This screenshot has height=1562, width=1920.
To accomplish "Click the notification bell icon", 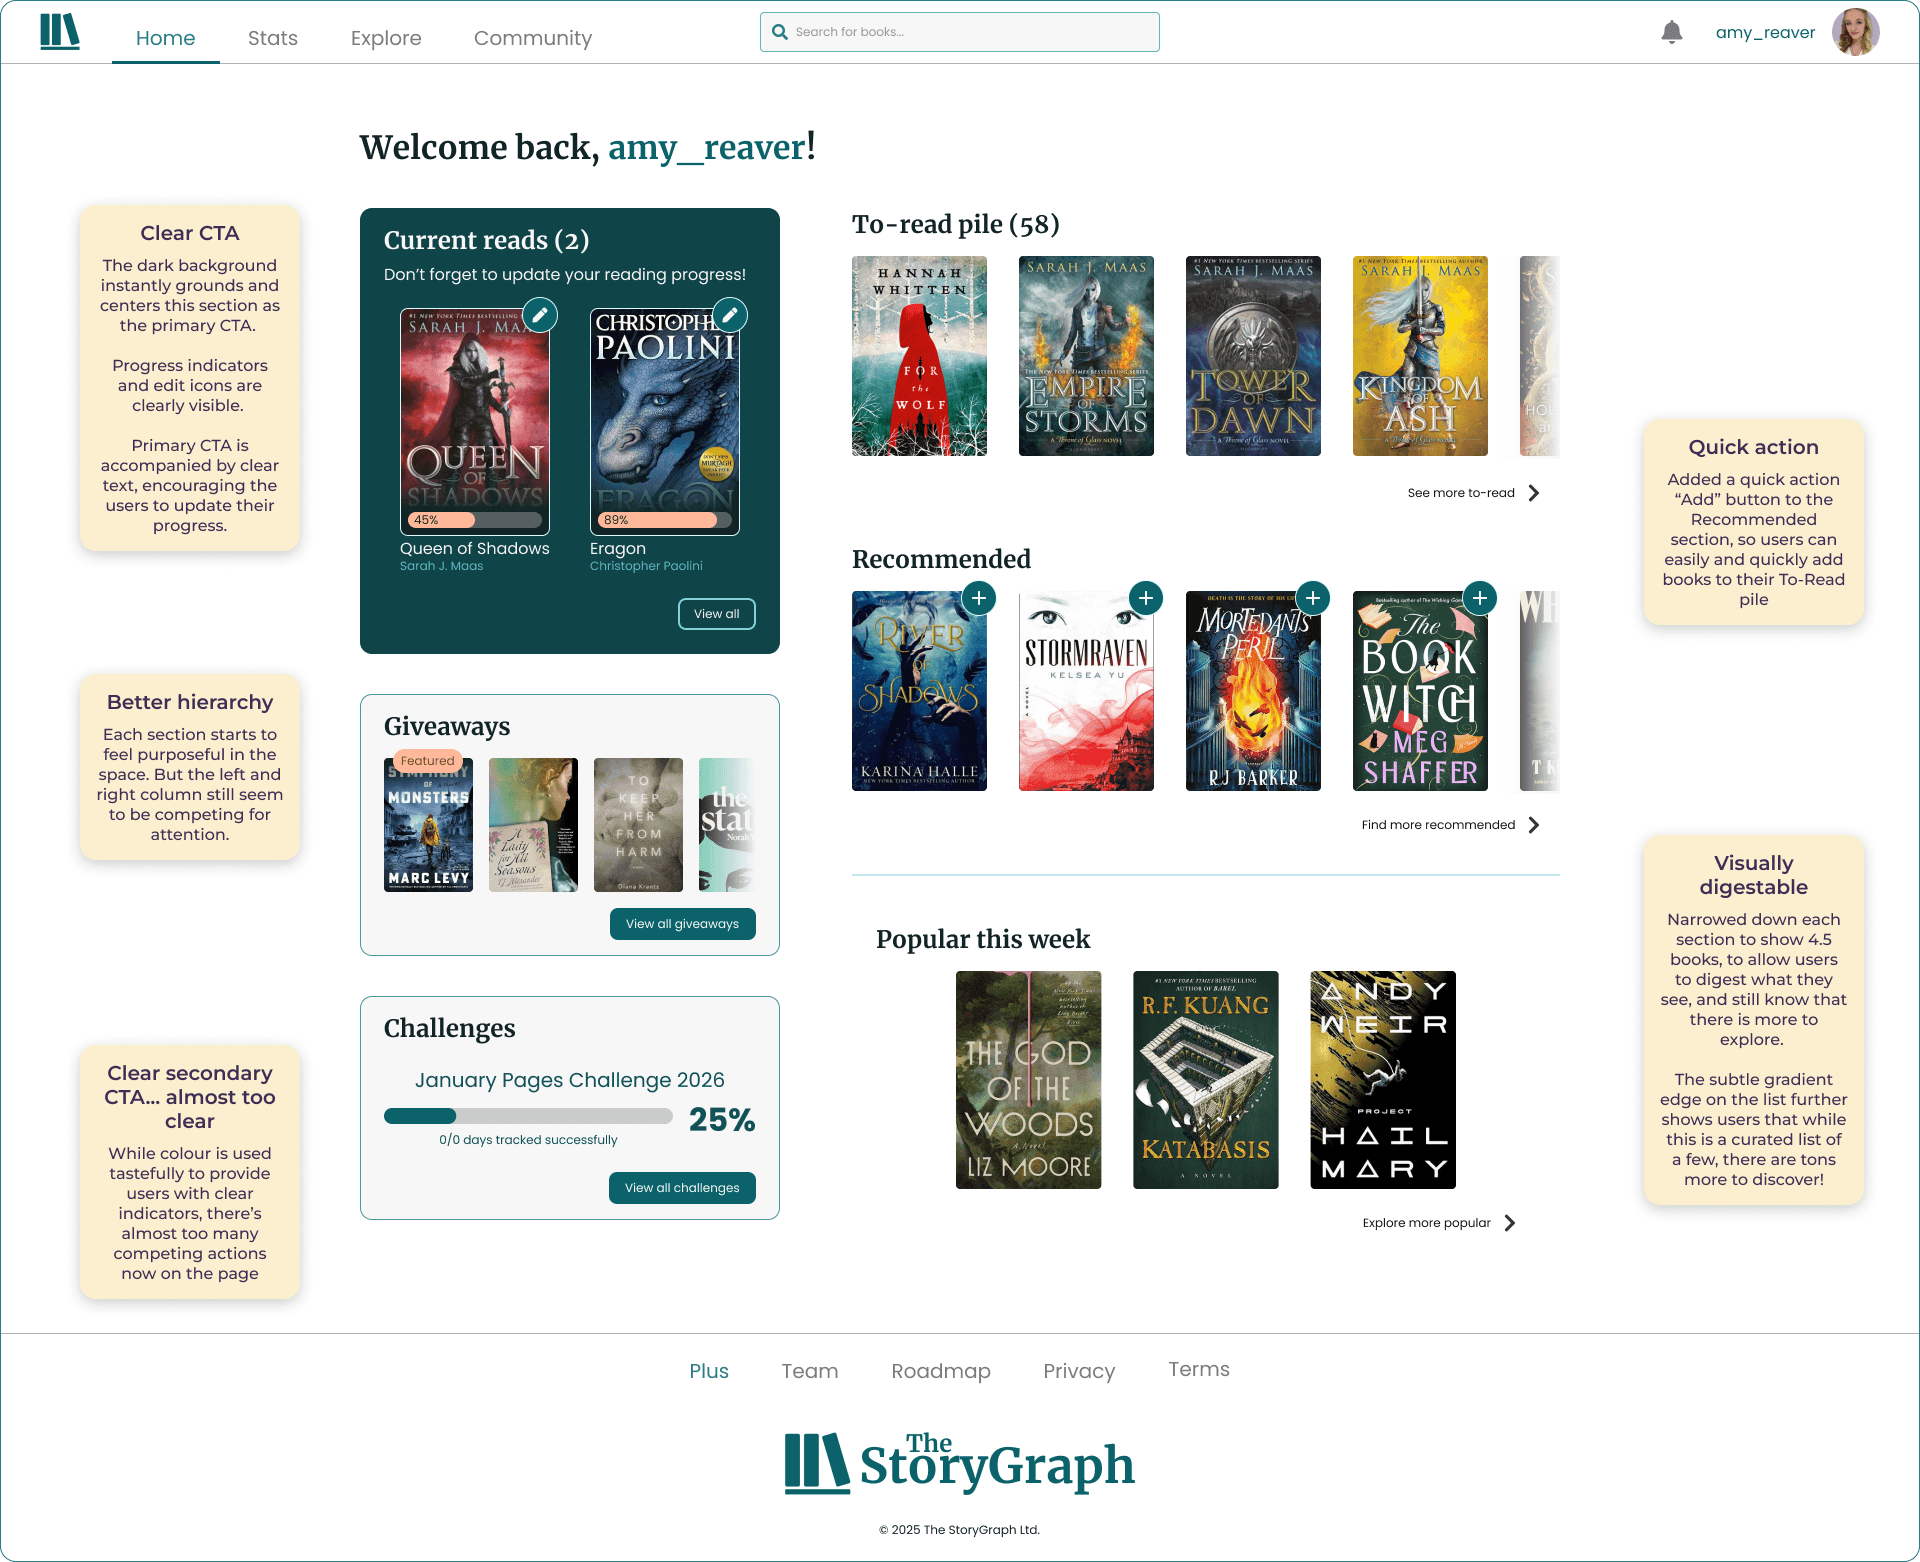I will [x=1671, y=32].
